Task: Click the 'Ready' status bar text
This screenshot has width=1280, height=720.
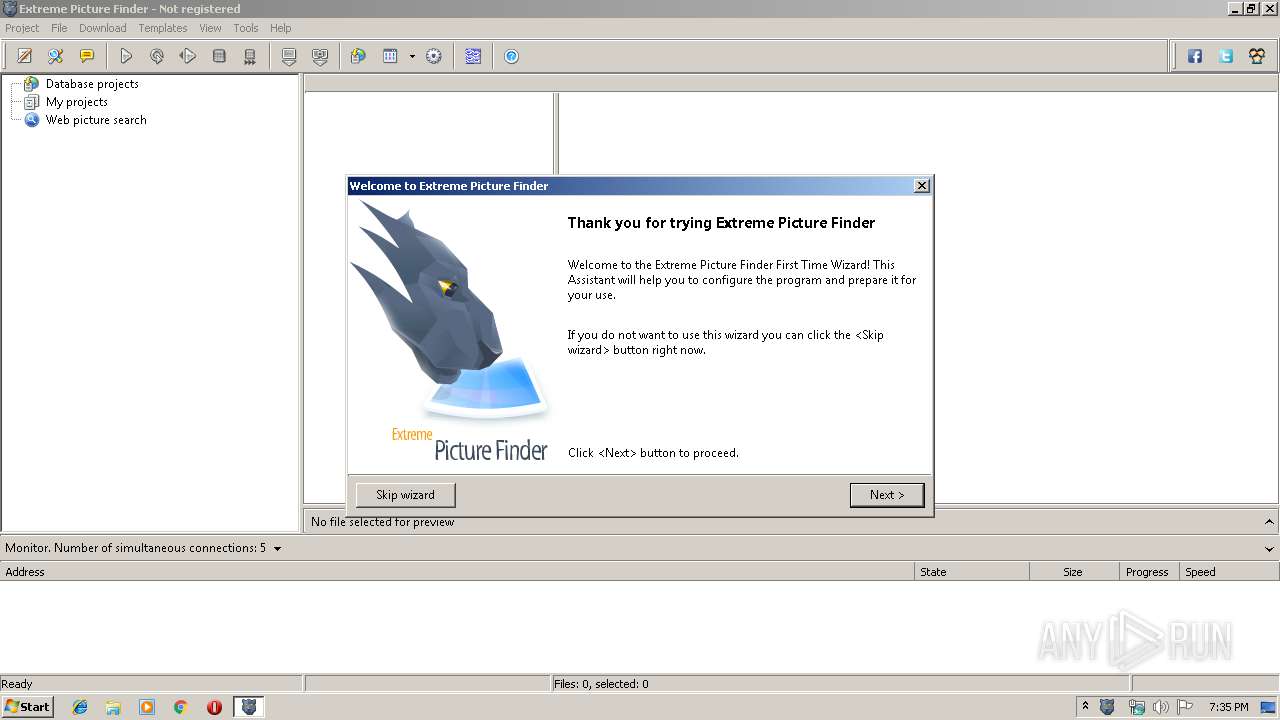Action: 17,684
